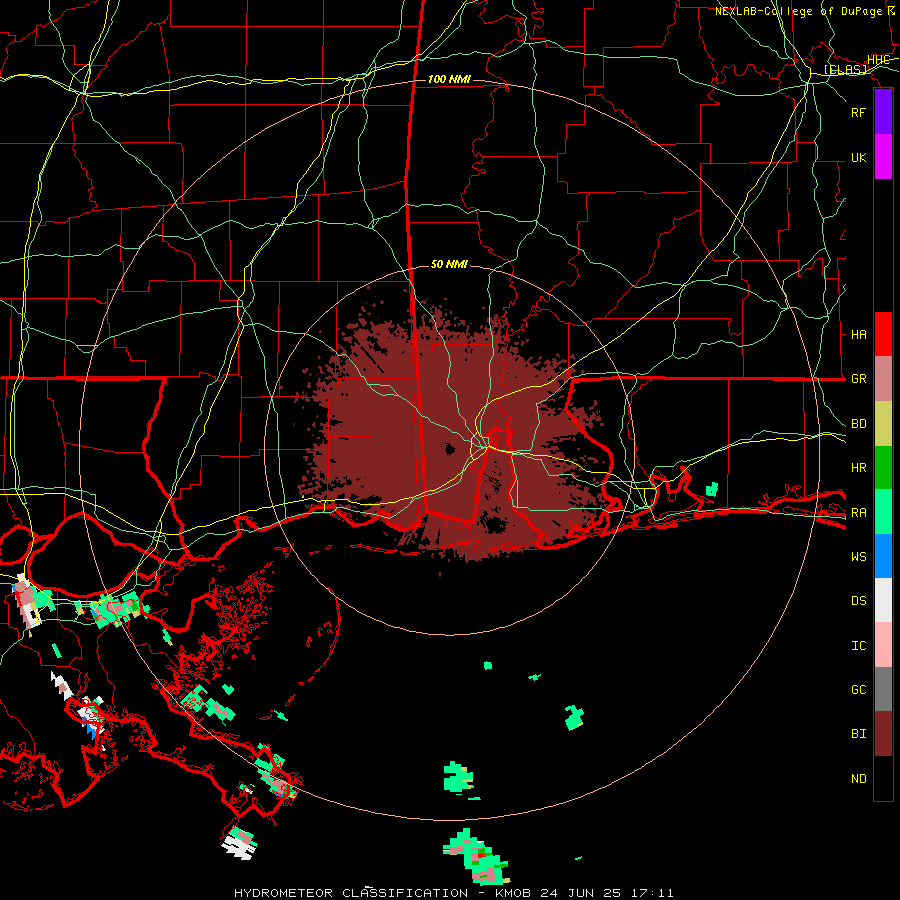Viewport: 900px width, 900px height.
Task: Click the "[CLAS]" units label
Action: pos(845,69)
